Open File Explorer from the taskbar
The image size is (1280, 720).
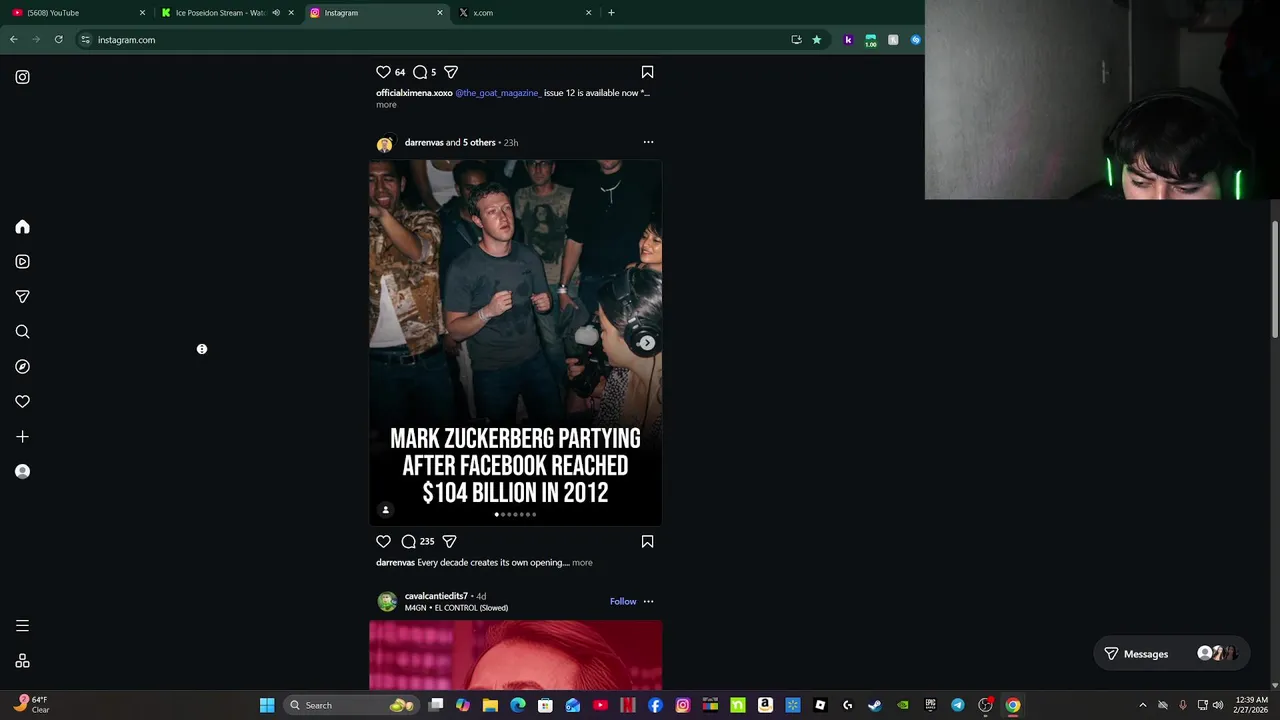[x=490, y=705]
